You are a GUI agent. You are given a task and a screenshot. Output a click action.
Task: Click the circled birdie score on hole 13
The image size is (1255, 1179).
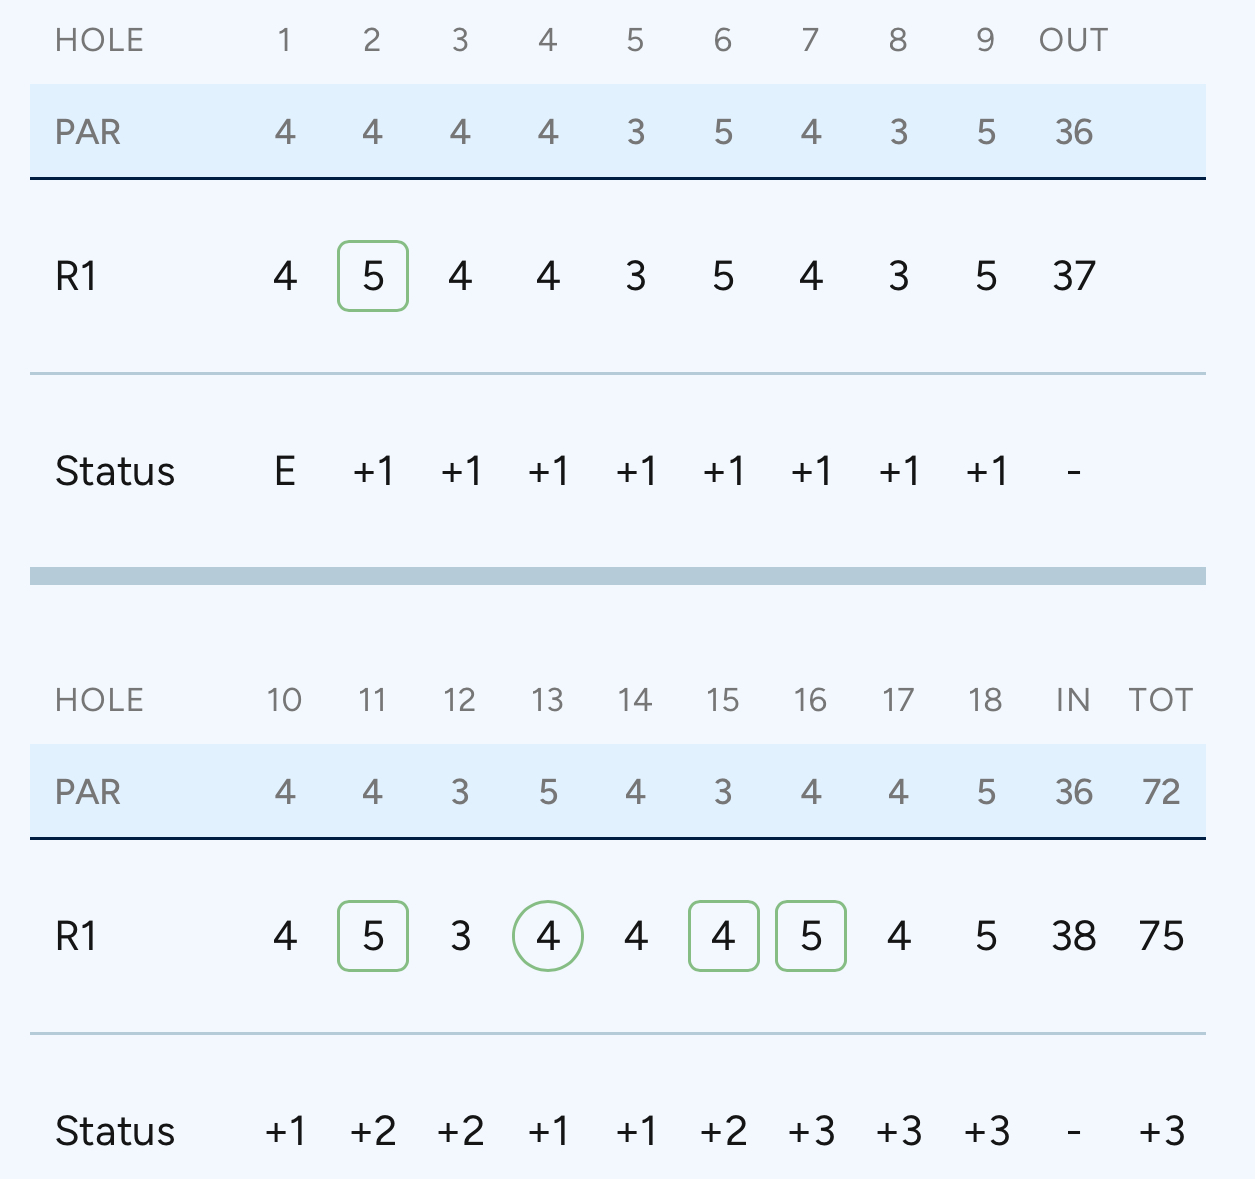coord(547,936)
